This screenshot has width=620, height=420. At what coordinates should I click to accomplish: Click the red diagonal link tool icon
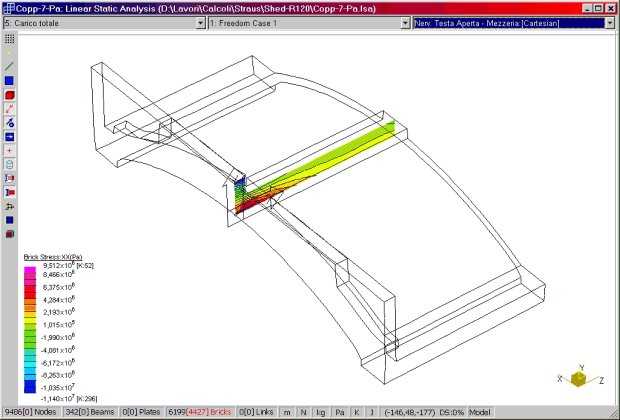9,108
